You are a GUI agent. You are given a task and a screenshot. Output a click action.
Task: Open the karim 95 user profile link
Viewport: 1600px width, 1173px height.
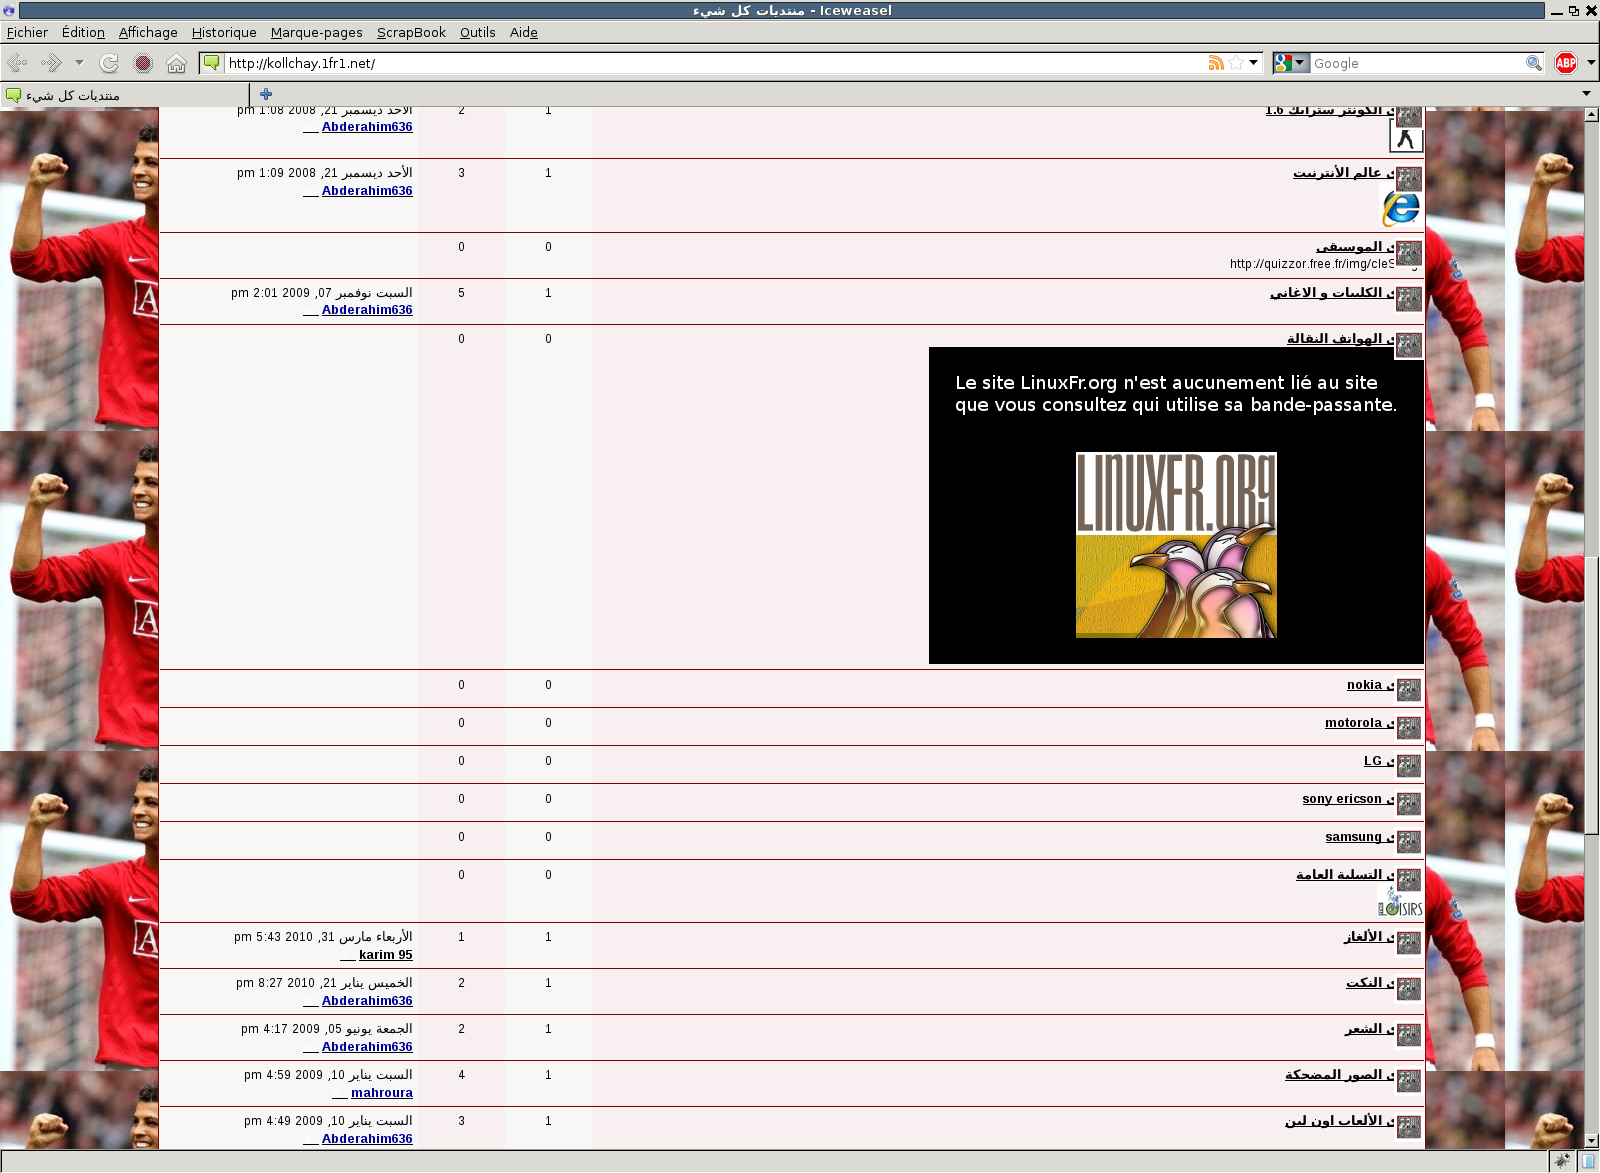click(385, 955)
